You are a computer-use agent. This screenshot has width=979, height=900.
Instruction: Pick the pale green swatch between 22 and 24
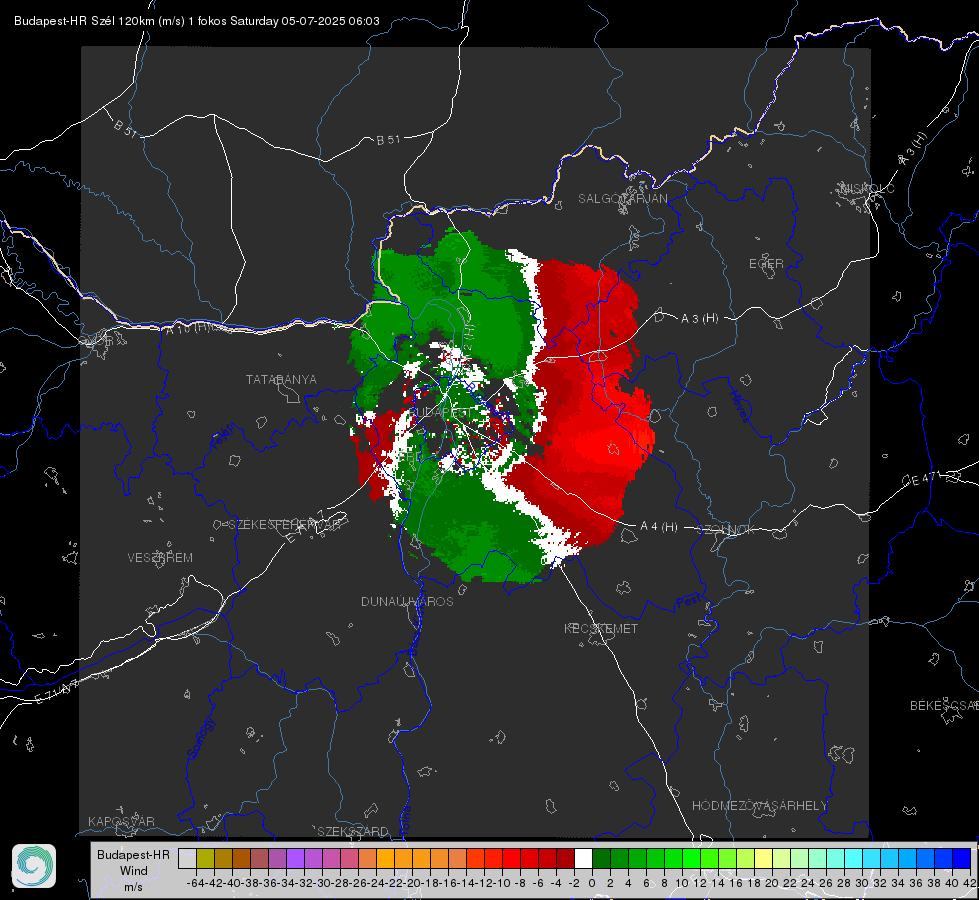[799, 858]
